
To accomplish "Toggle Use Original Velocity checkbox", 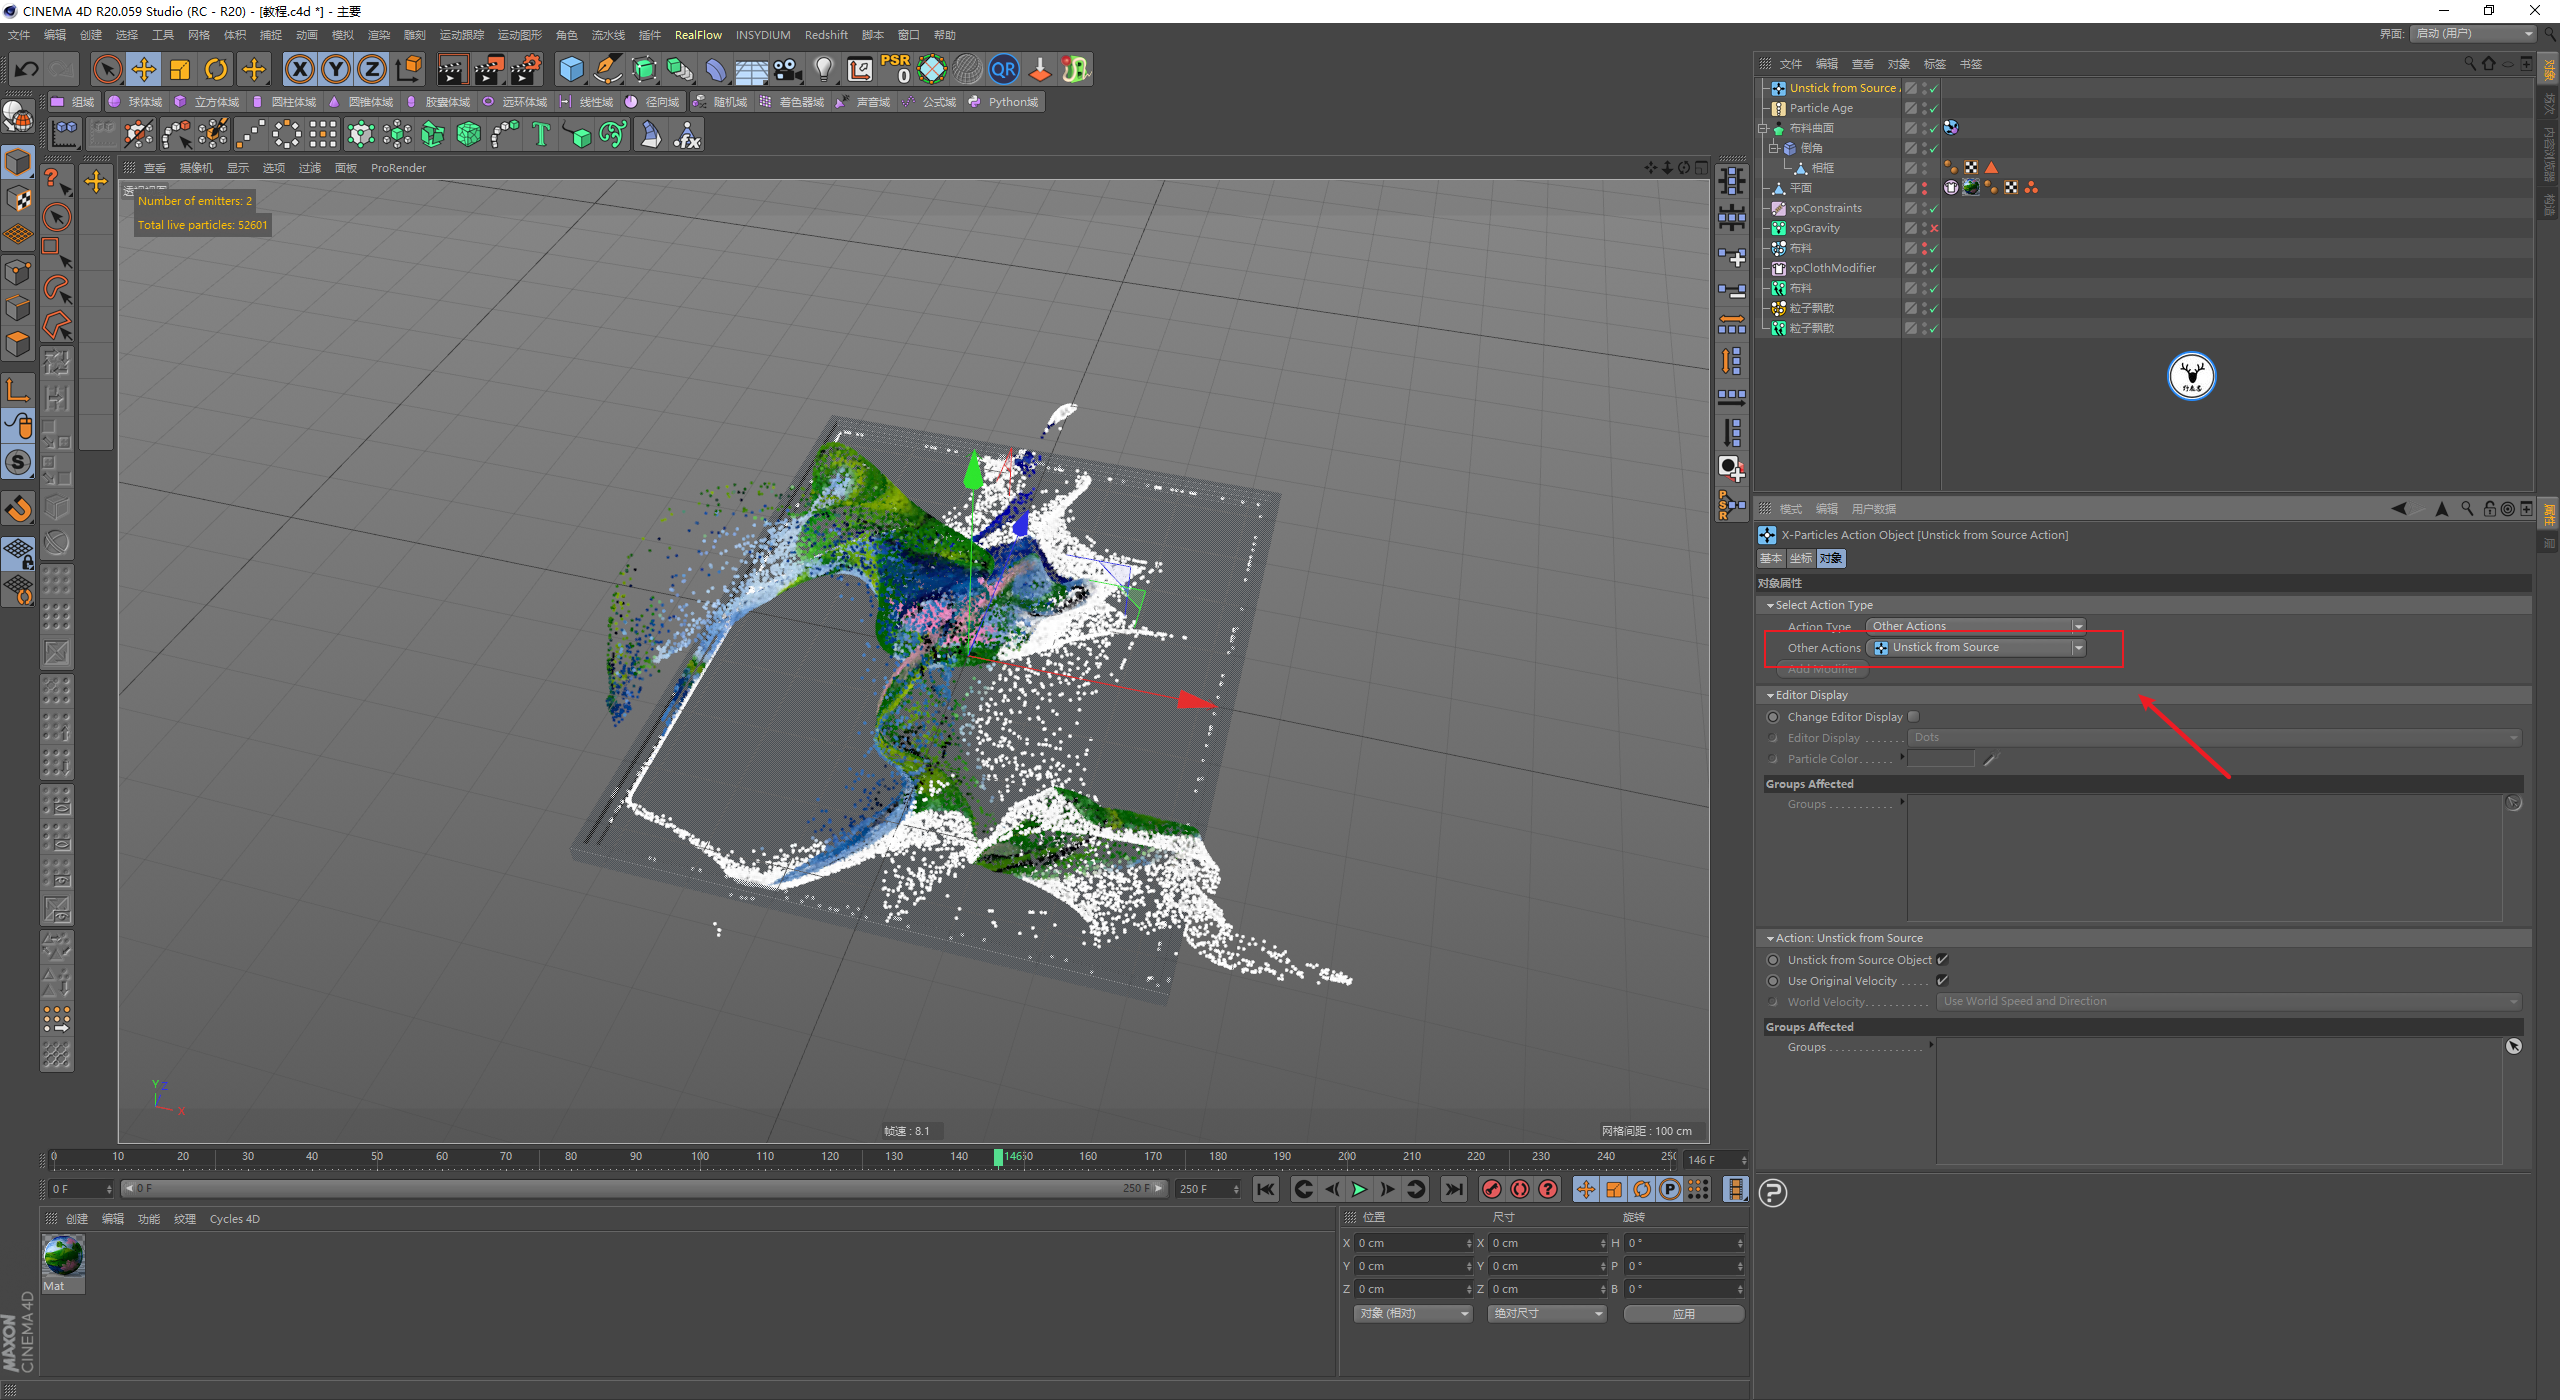I will [1942, 981].
